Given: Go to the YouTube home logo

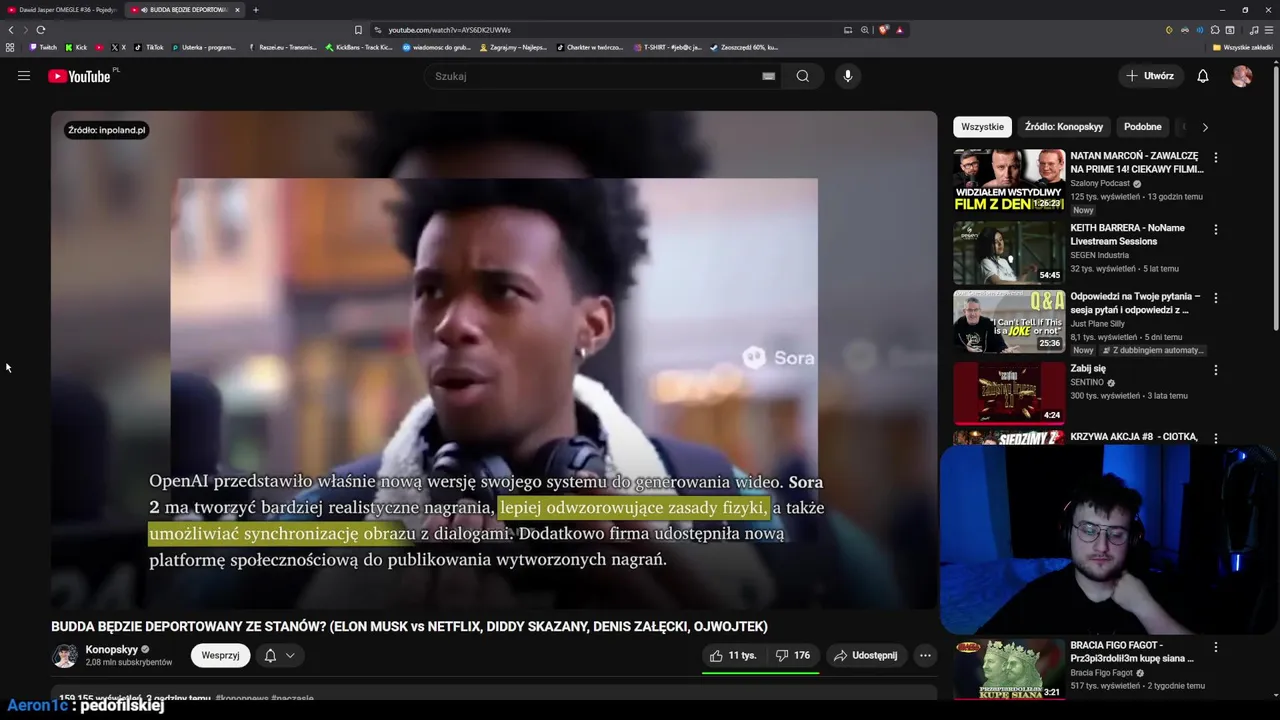Looking at the screenshot, I should tap(80, 76).
